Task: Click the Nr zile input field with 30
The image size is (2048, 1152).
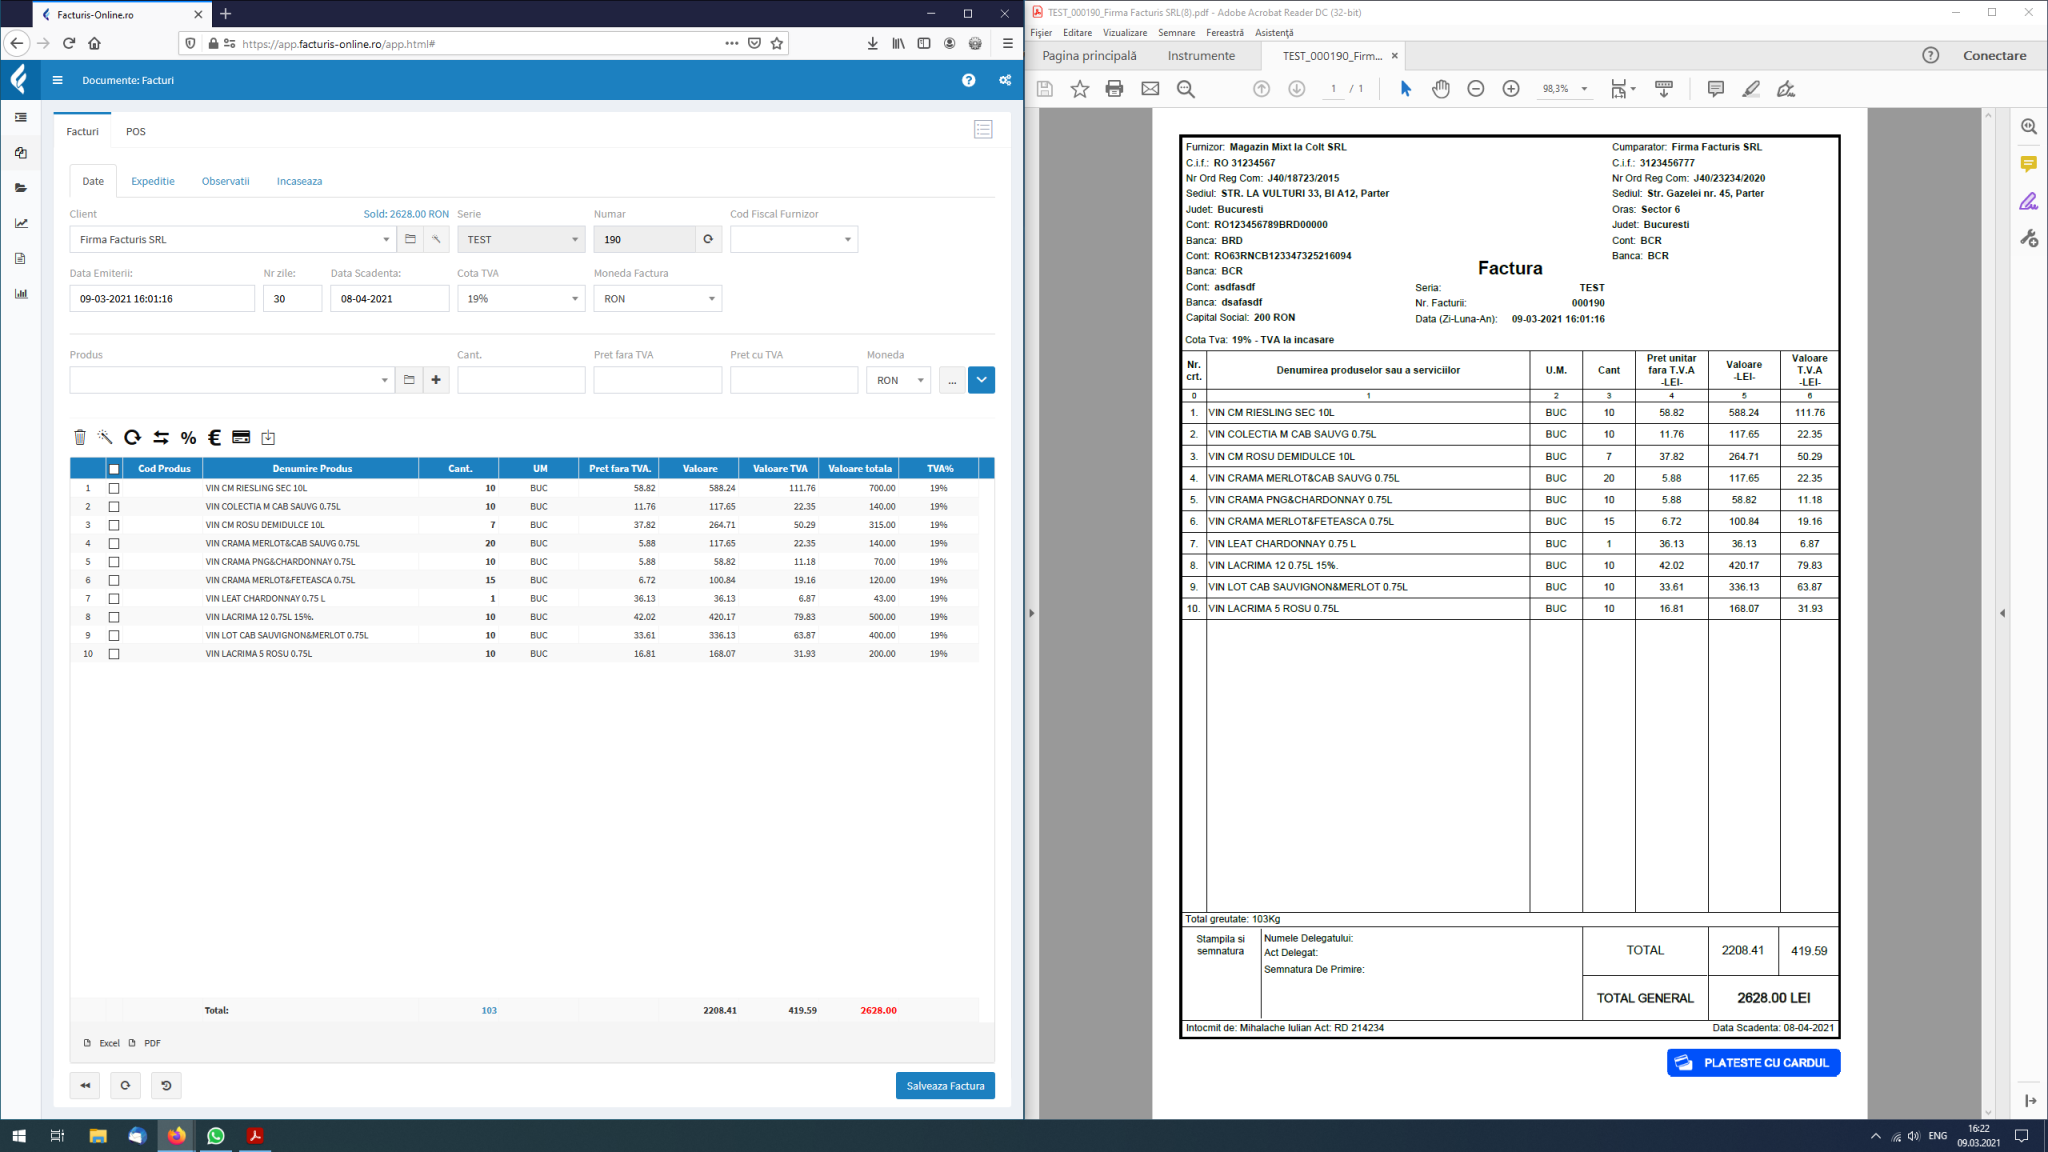Action: coord(292,298)
